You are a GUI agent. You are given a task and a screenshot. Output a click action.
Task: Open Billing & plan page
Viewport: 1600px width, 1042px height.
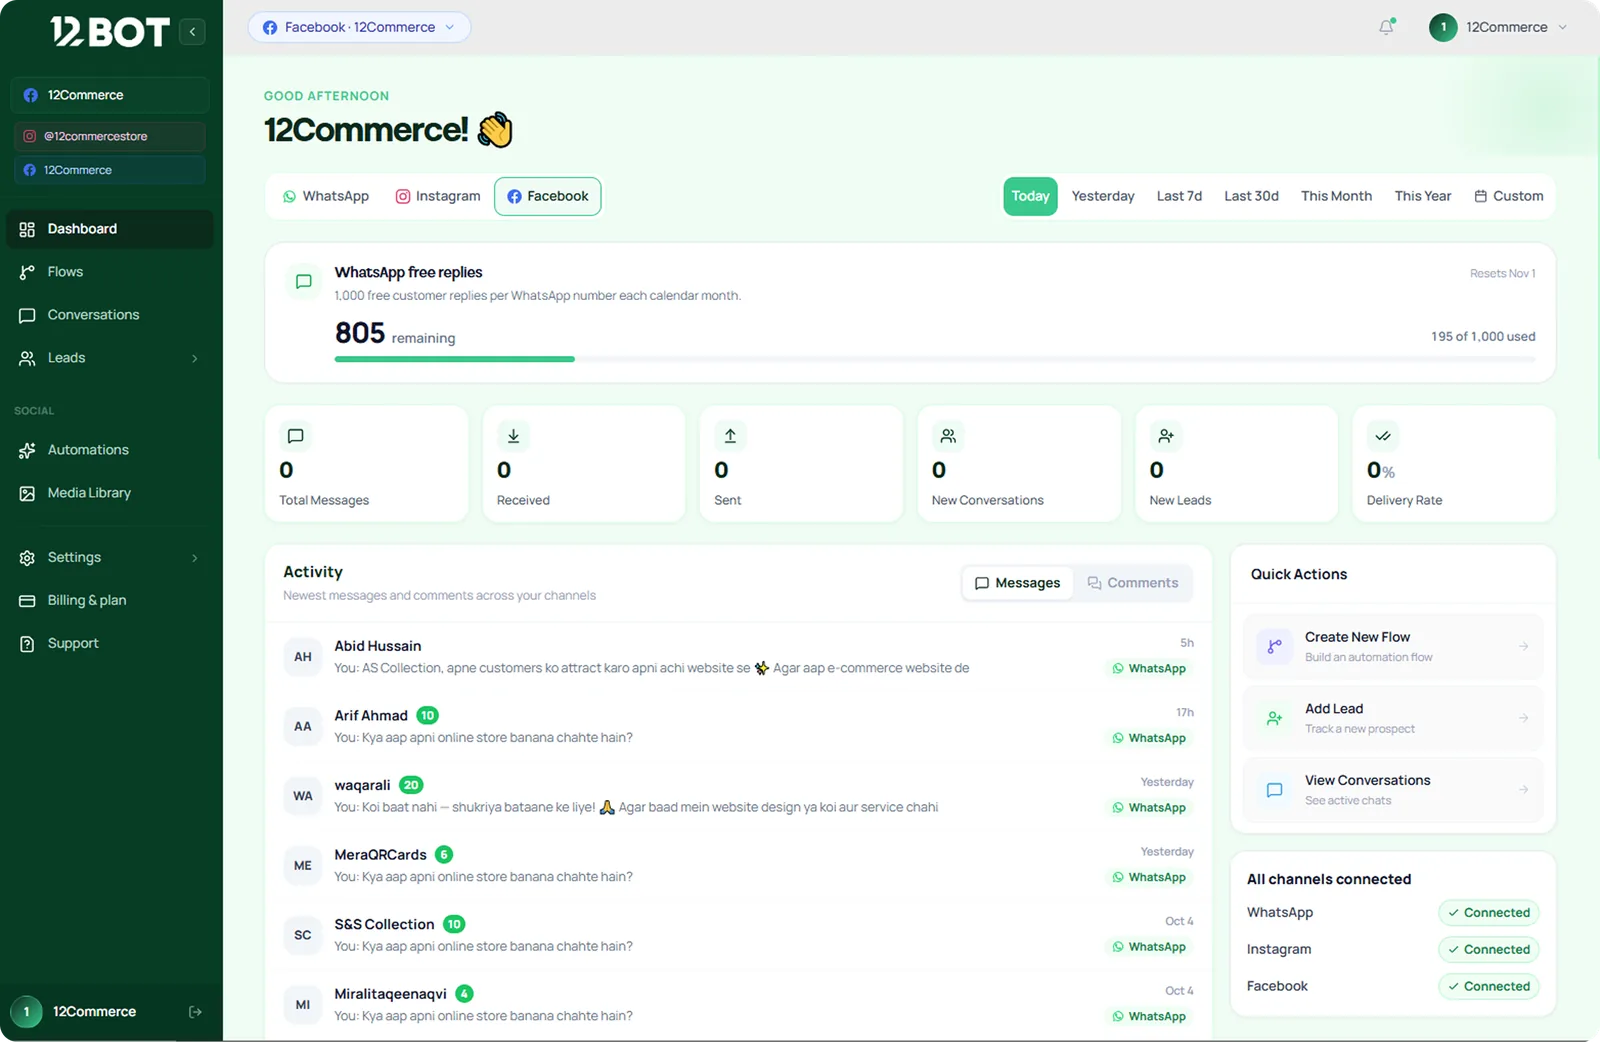(110, 601)
